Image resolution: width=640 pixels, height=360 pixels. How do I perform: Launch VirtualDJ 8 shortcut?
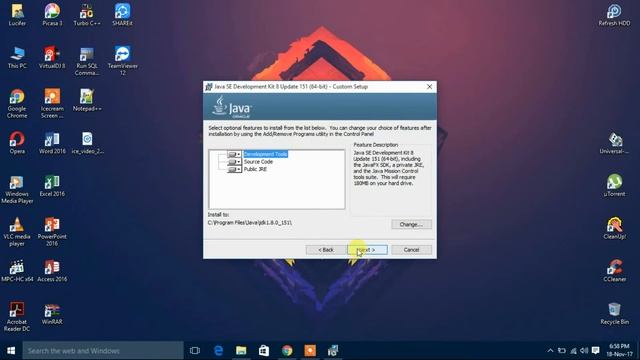pos(52,58)
